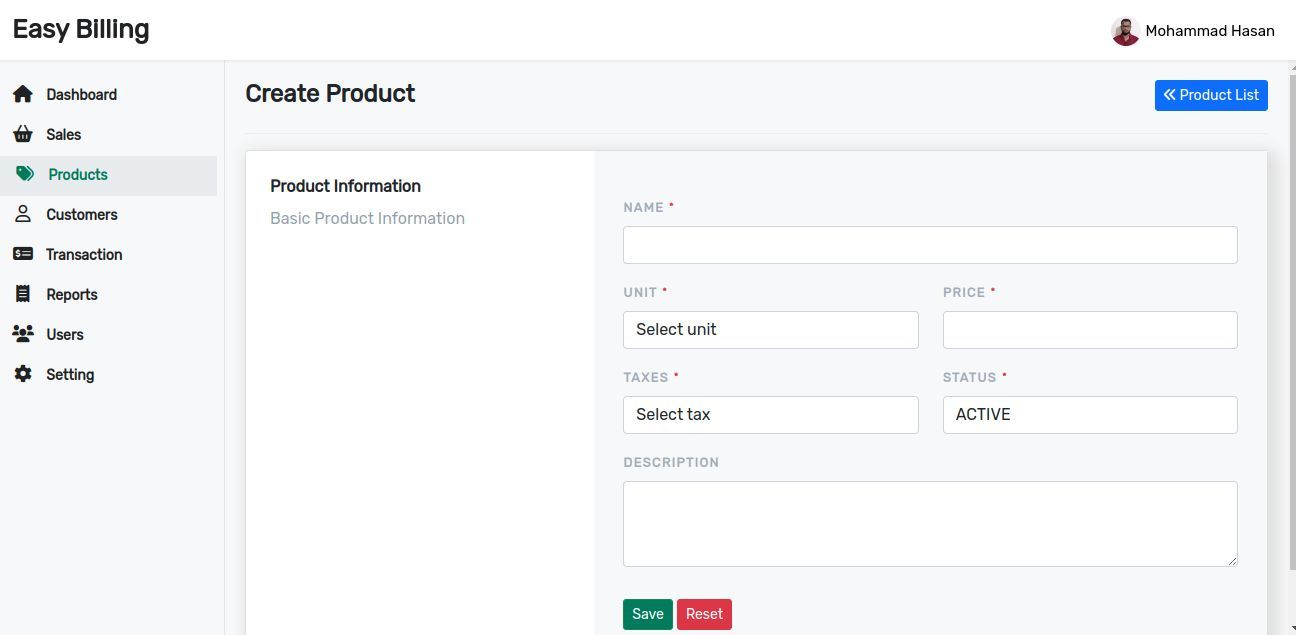Click the Setting gear icon
The image size is (1296, 635).
[23, 374]
